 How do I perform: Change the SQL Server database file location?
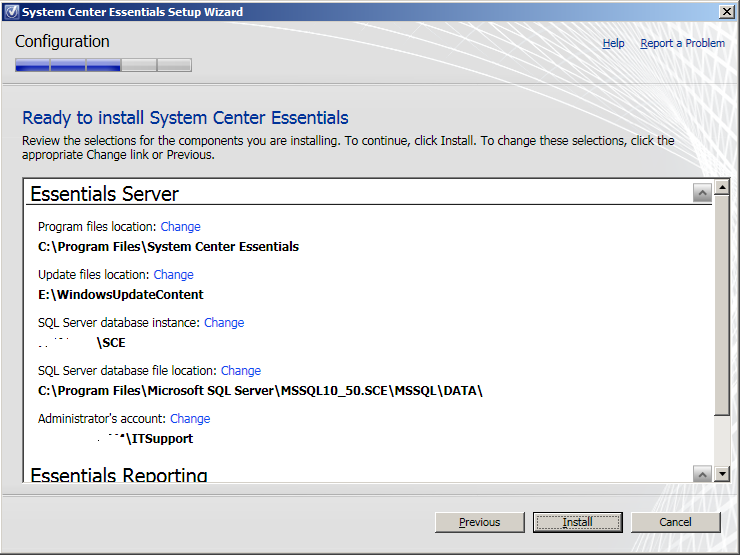click(x=241, y=371)
